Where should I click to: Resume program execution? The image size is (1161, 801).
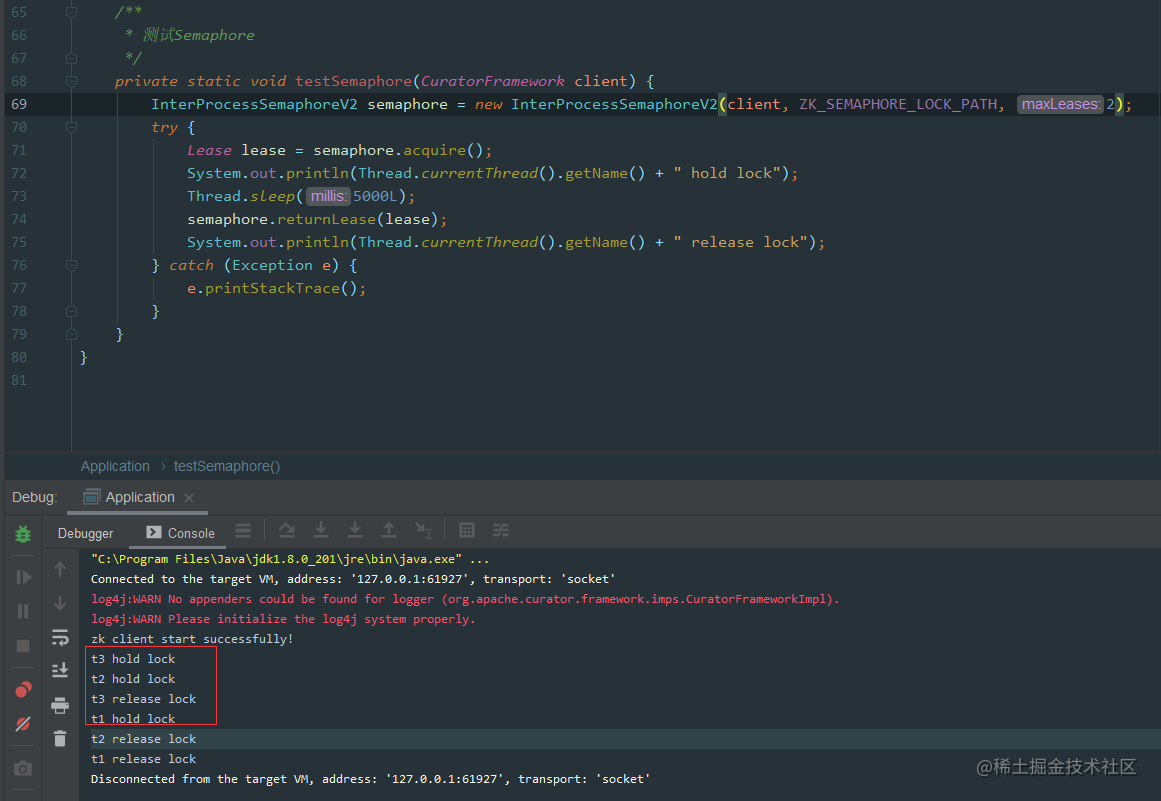pos(22,577)
